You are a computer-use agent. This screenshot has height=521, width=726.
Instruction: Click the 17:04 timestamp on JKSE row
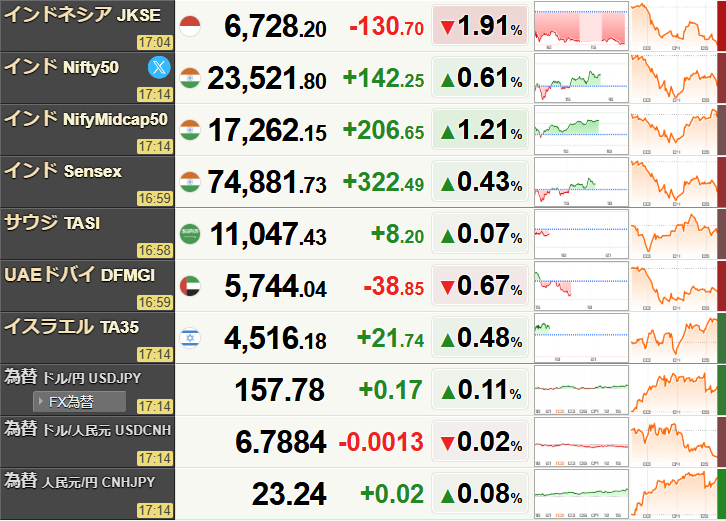[155, 43]
